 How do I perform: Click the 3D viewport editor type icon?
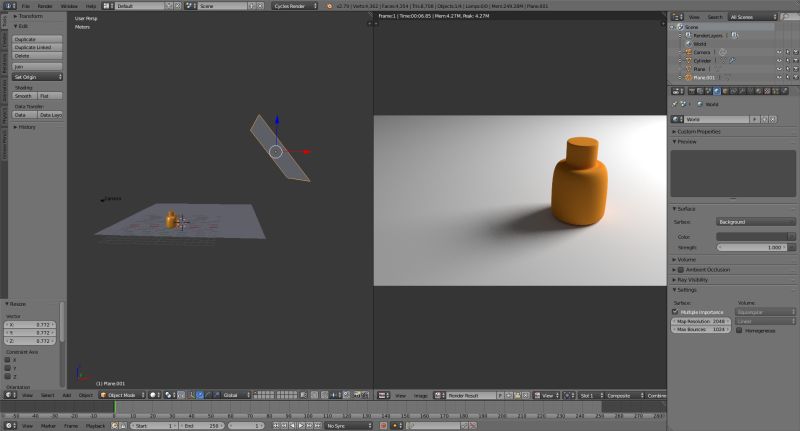click(10, 395)
